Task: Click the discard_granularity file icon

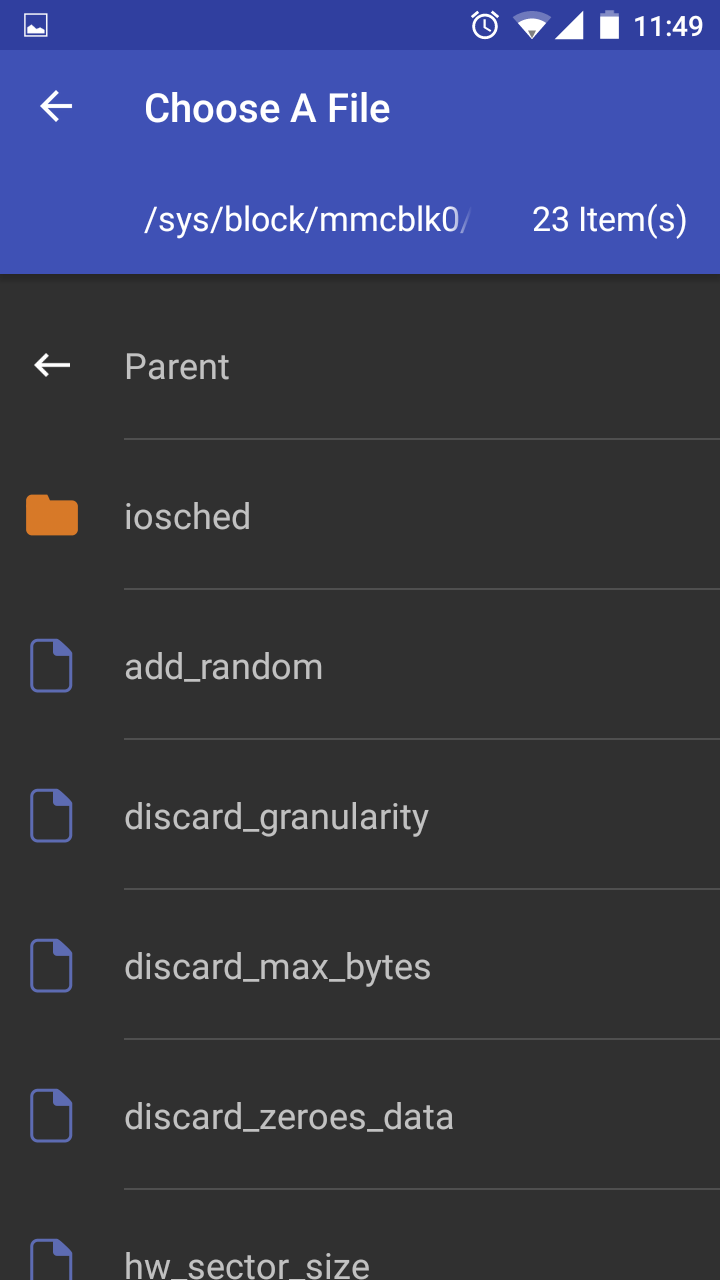Action: pos(51,816)
